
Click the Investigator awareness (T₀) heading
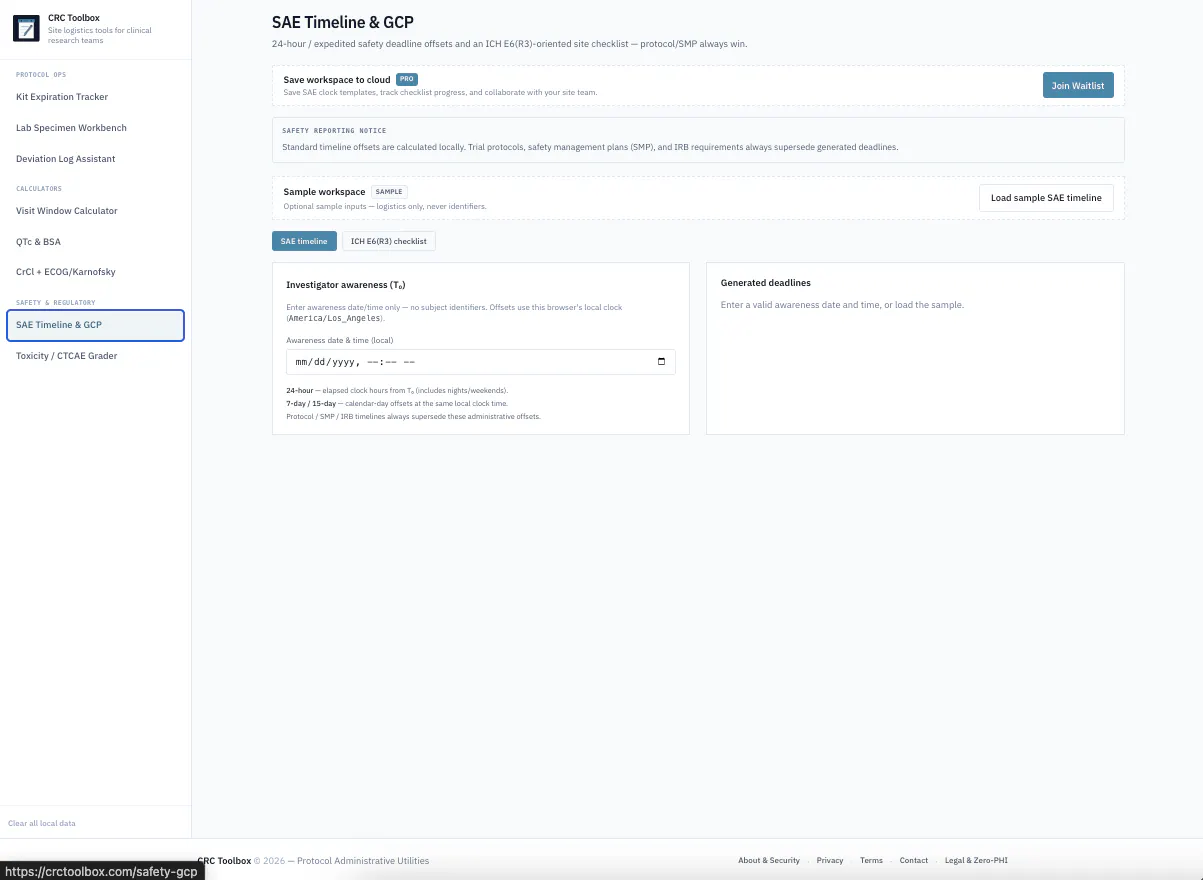pyautogui.click(x=345, y=285)
